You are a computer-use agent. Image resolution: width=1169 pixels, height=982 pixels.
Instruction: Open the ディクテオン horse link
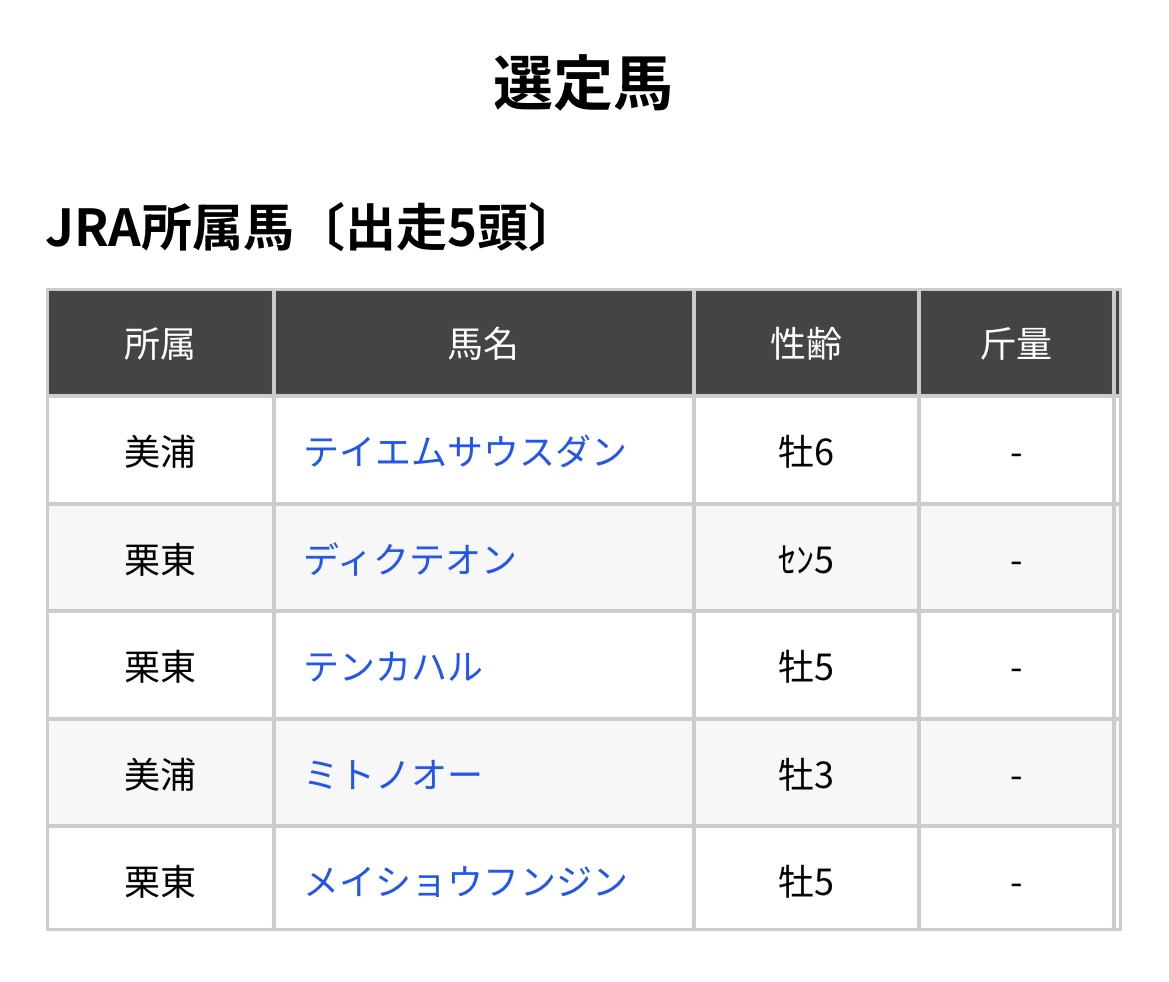pos(410,559)
